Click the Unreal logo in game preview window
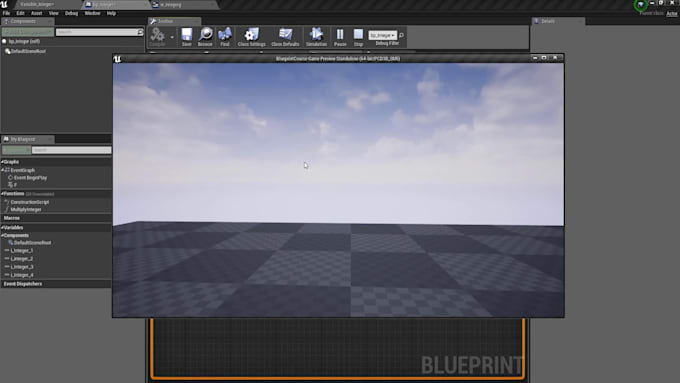680x383 pixels. pos(117,59)
